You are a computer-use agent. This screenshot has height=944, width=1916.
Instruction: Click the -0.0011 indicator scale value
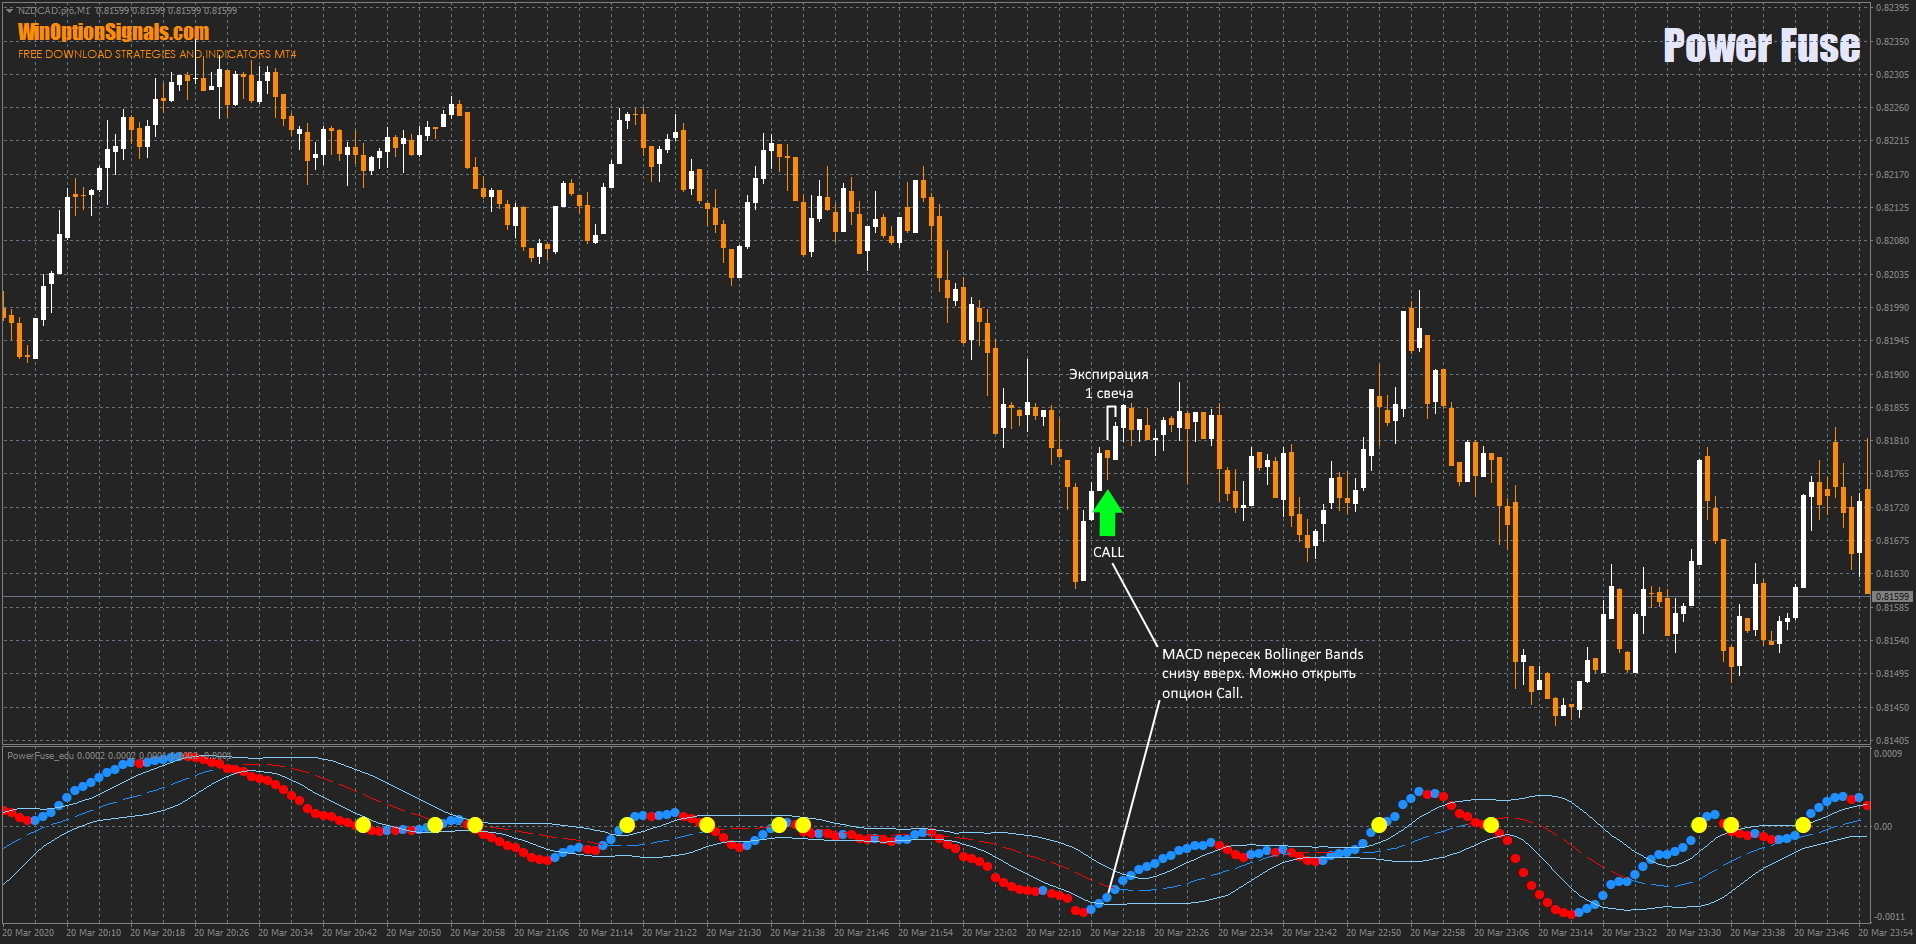point(1888,916)
